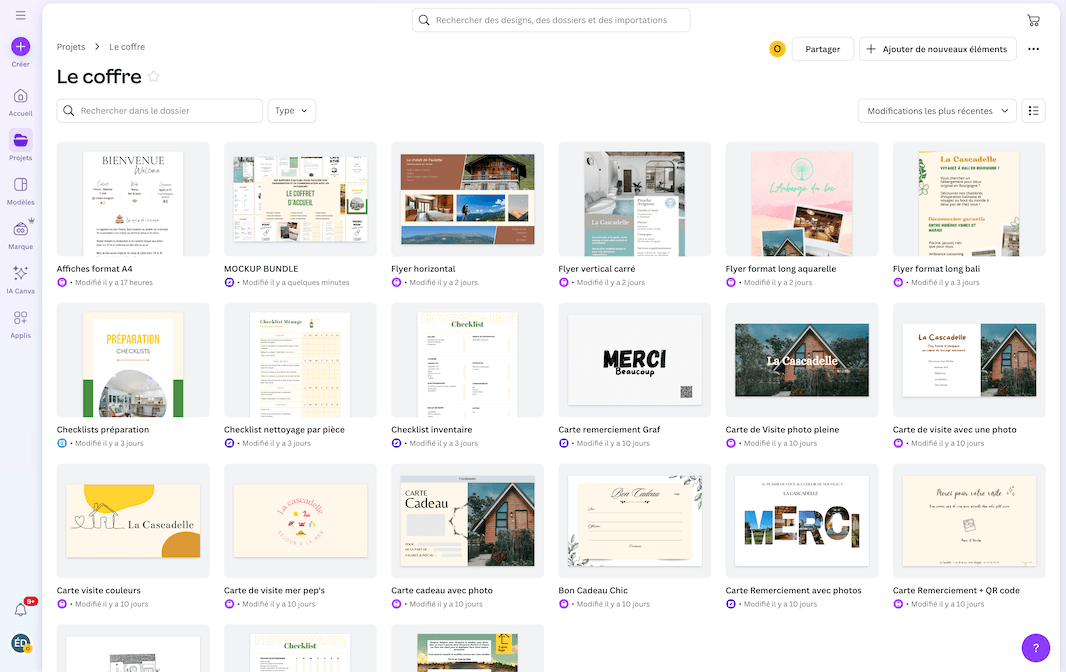
Task: Toggle list view layout
Action: coord(1033,111)
